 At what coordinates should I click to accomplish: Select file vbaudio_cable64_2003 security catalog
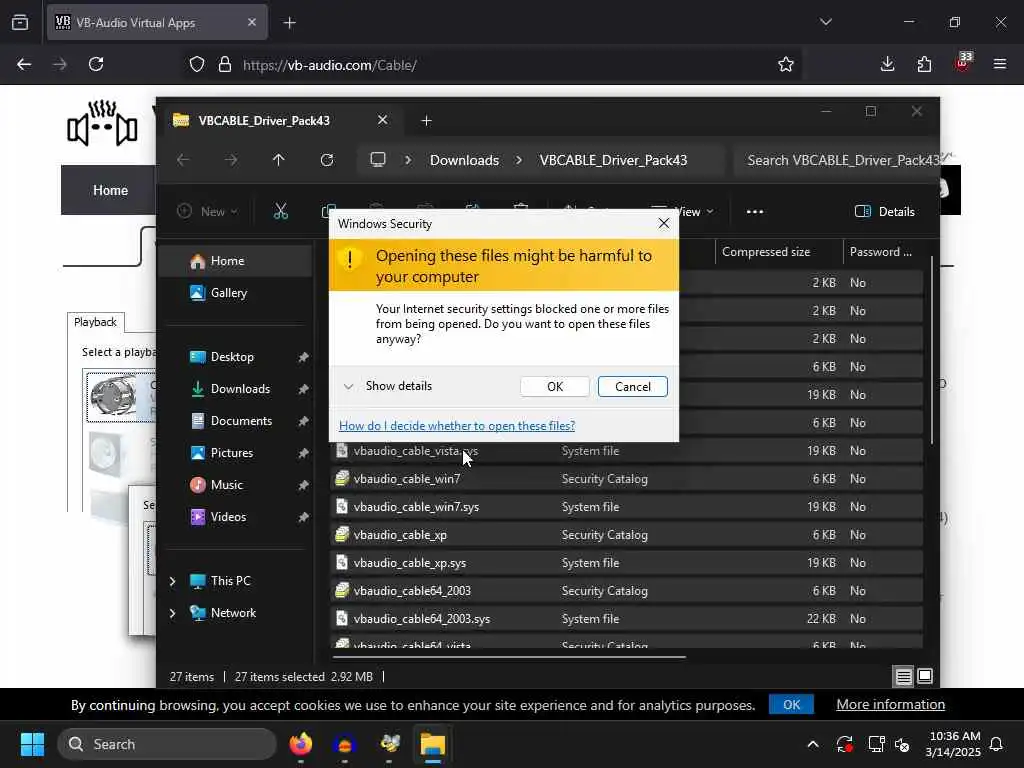[x=626, y=590]
